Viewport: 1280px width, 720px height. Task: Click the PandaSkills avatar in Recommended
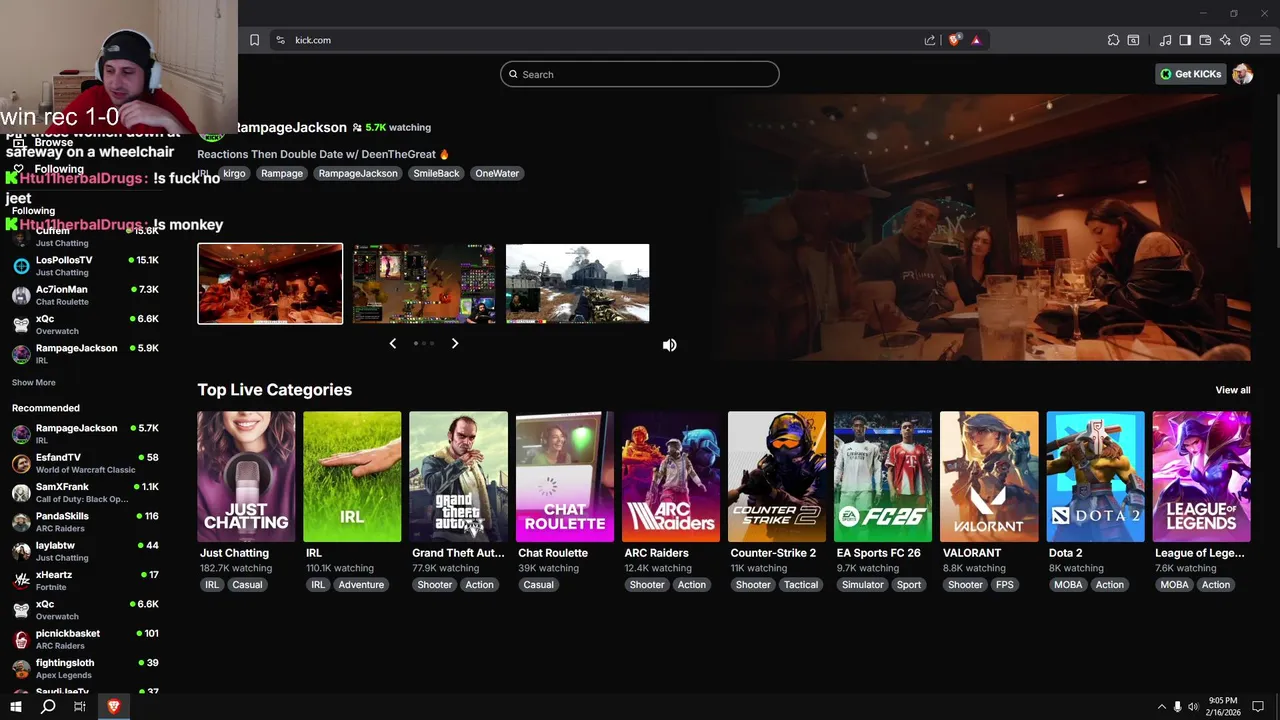(x=21, y=522)
